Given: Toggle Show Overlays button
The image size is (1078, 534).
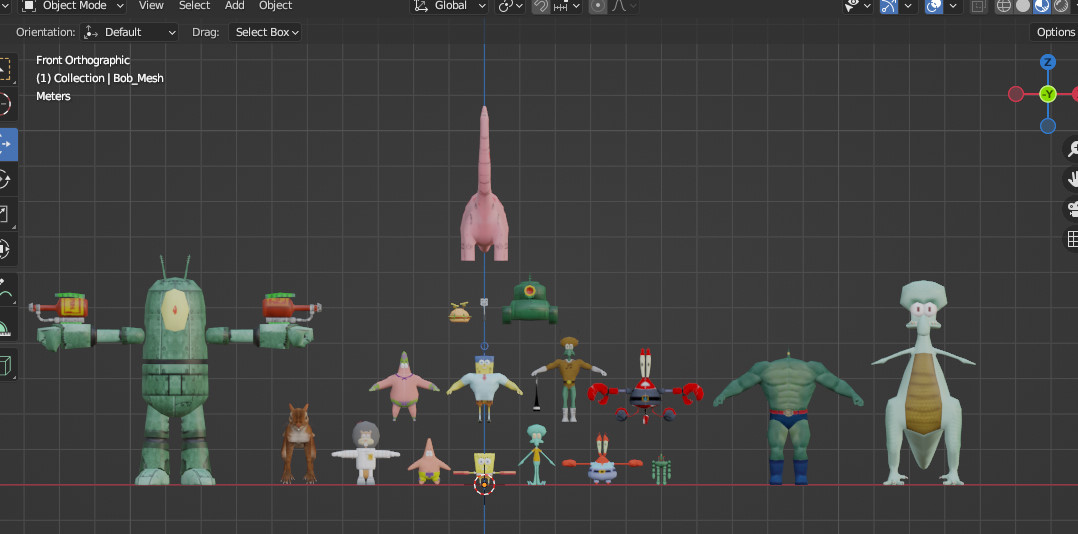Looking at the screenshot, I should click(x=934, y=6).
